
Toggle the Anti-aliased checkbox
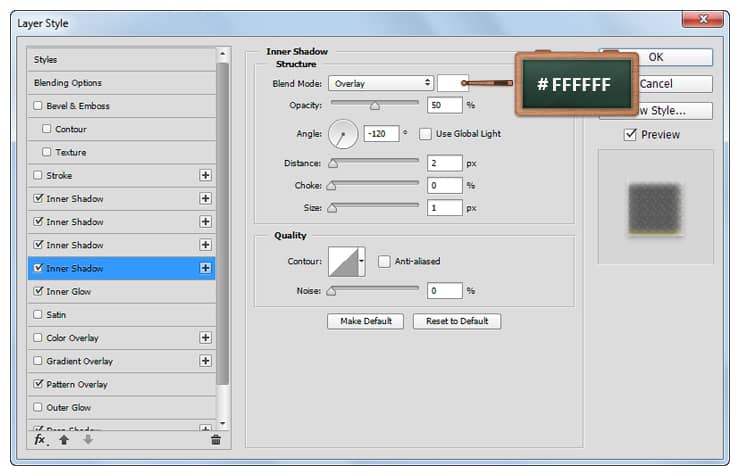[384, 261]
